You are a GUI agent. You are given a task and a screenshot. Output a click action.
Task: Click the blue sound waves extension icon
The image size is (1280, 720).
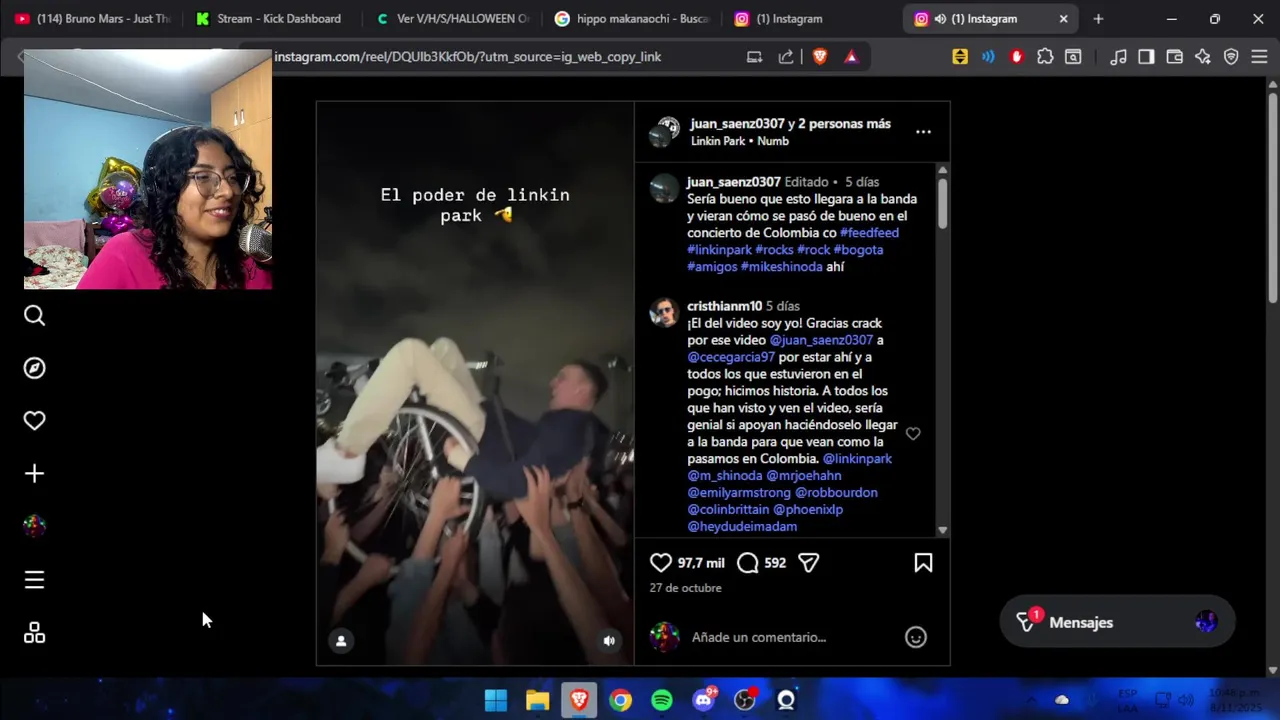click(988, 57)
